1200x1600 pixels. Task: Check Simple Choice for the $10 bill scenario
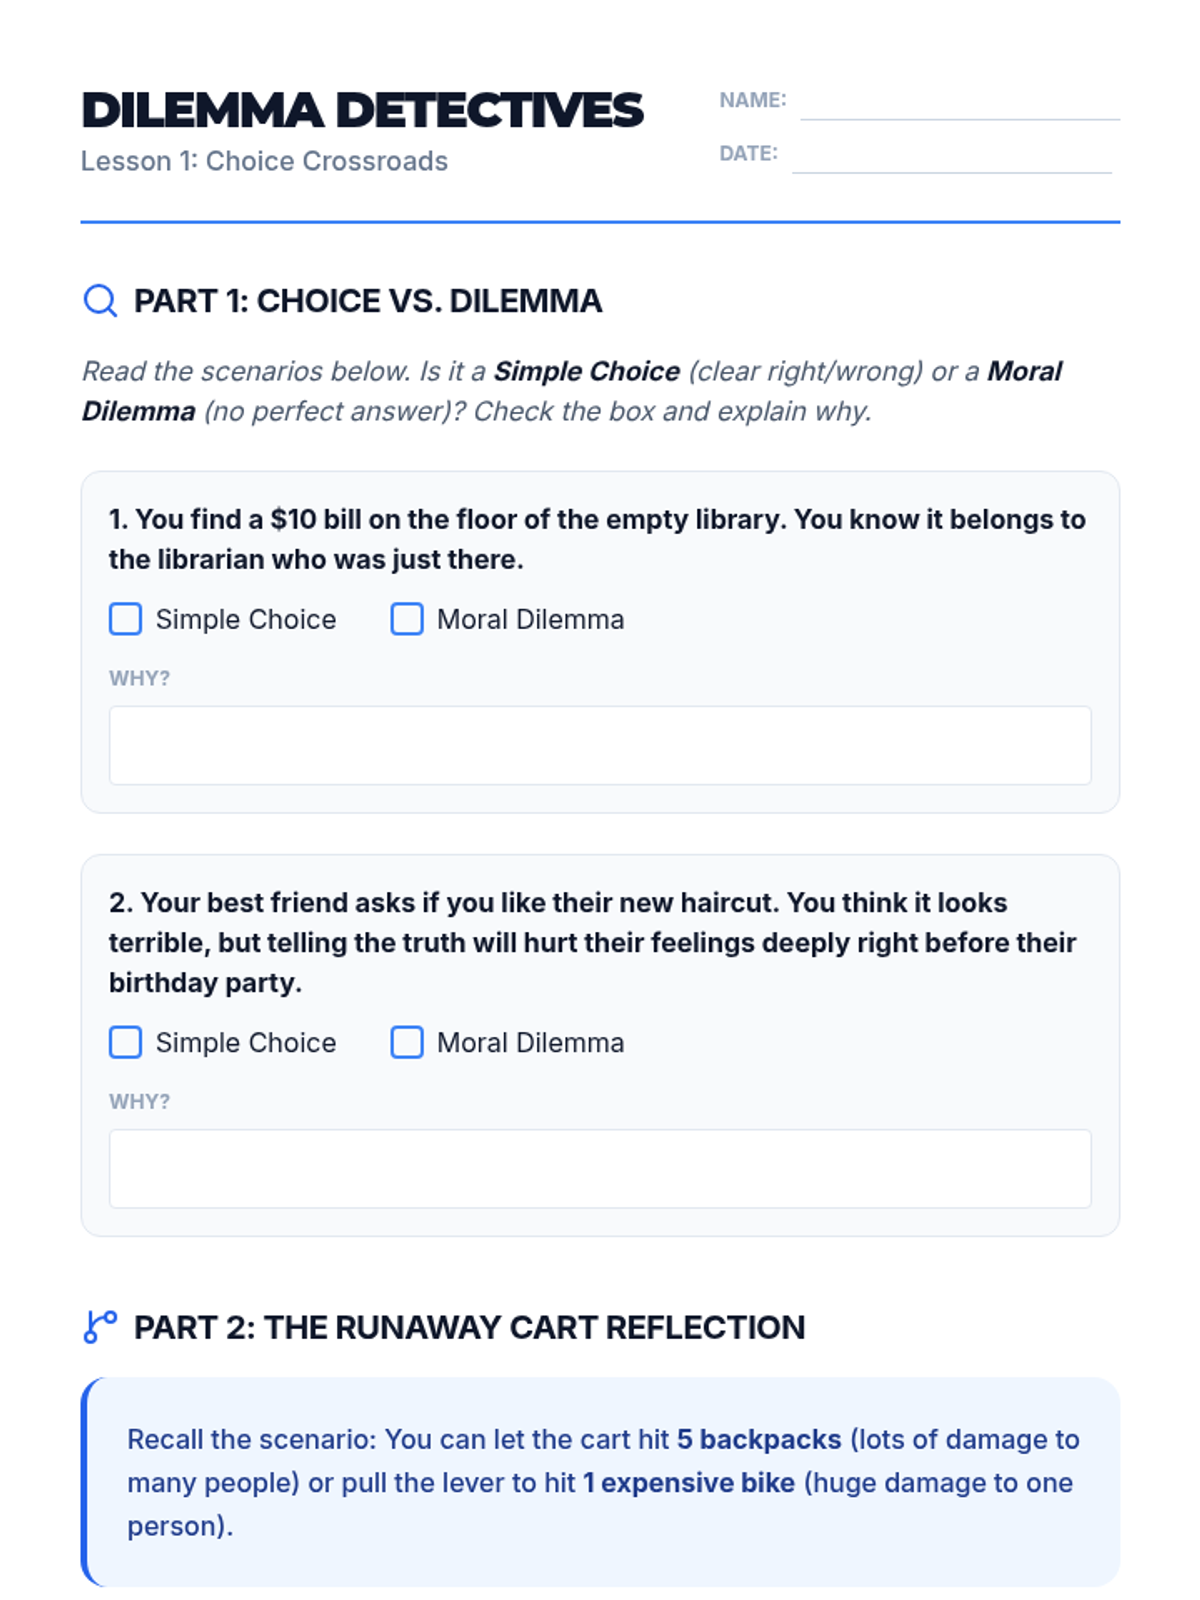click(x=125, y=619)
